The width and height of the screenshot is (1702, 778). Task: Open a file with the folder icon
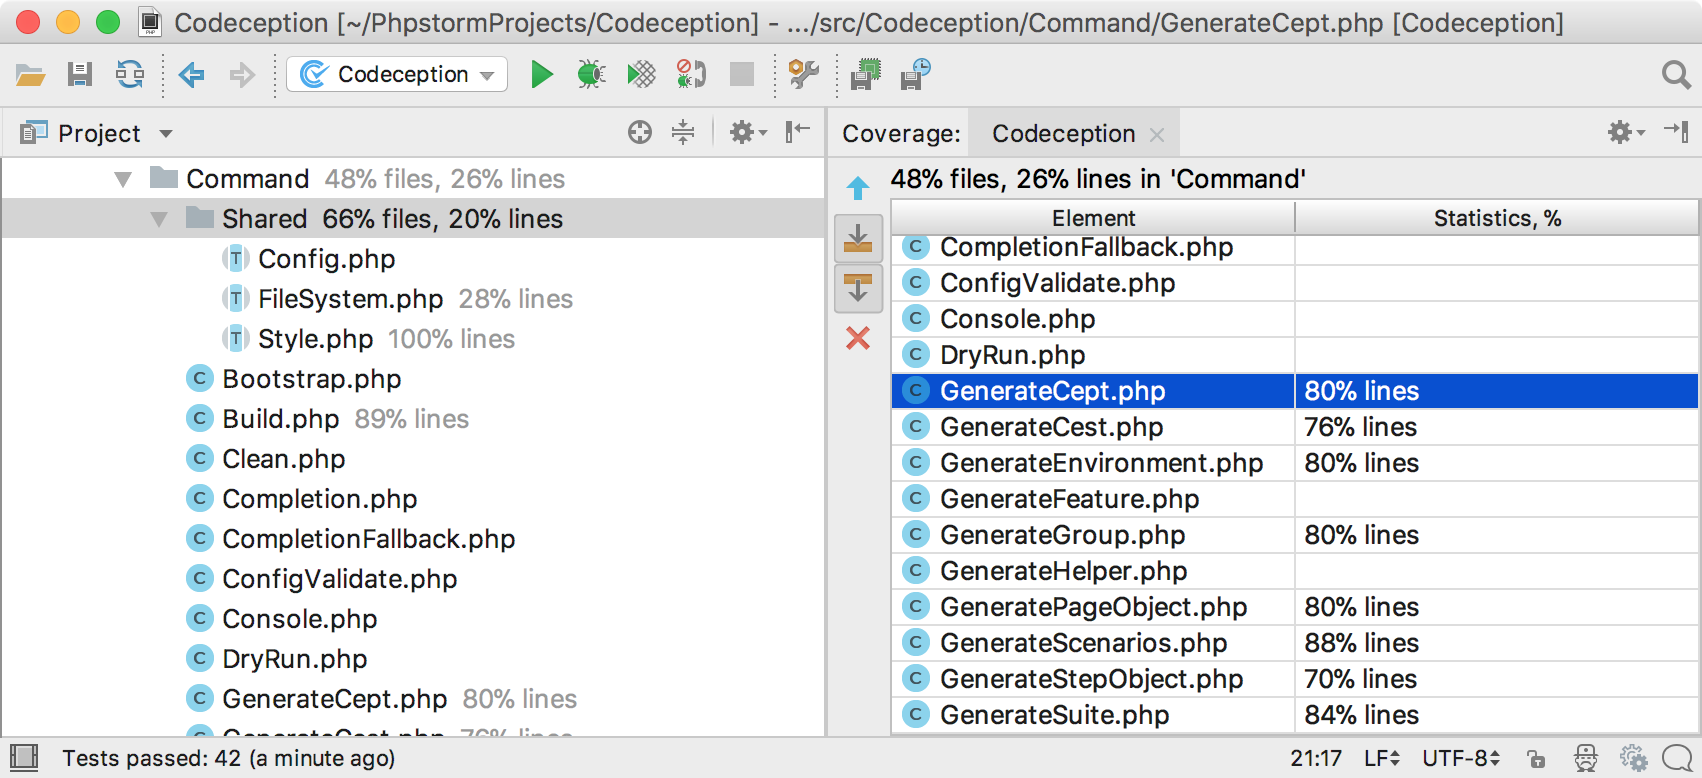[30, 75]
